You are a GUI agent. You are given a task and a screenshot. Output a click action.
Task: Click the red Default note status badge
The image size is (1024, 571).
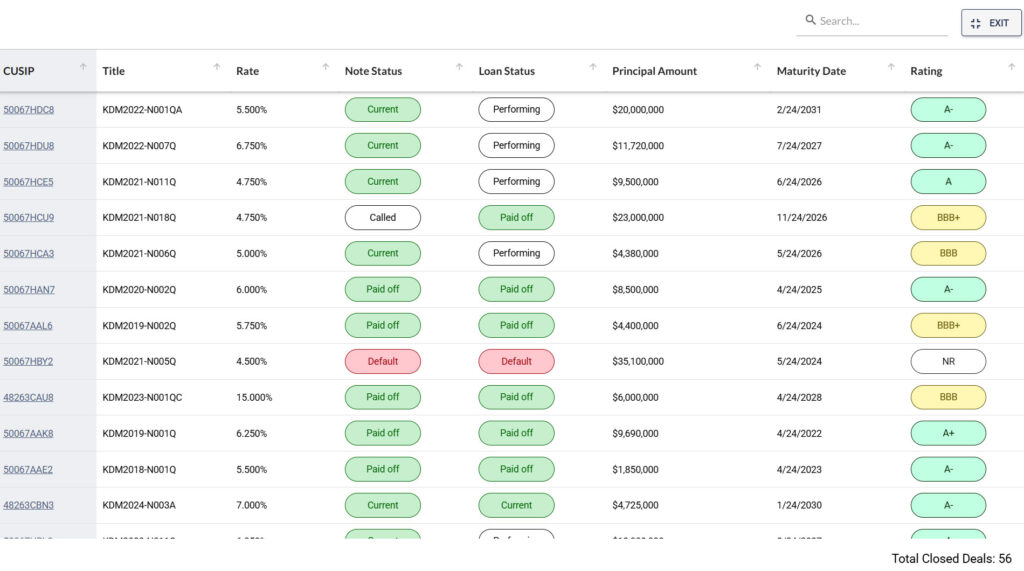click(382, 362)
